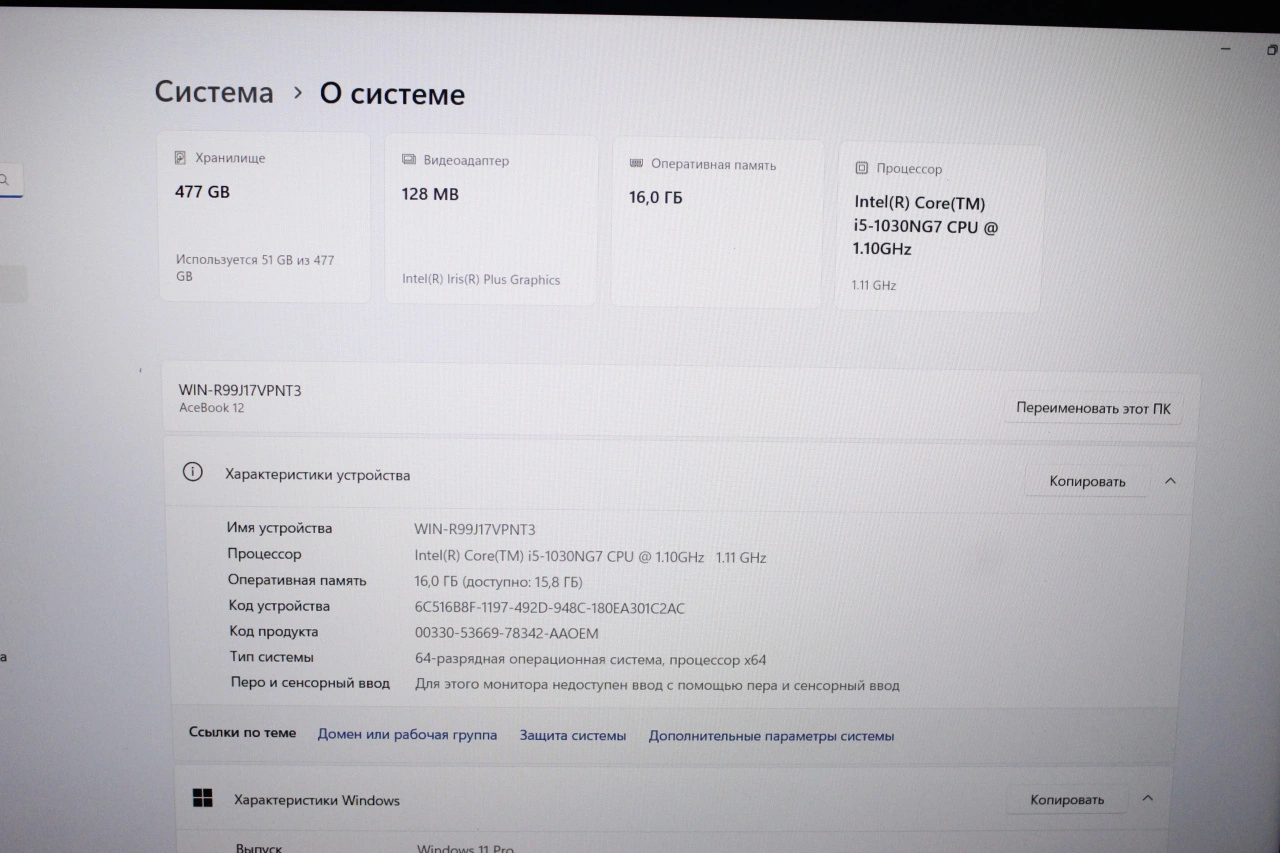Click the О системе page title
Screen dimensions: 1280x853
[x=392, y=94]
